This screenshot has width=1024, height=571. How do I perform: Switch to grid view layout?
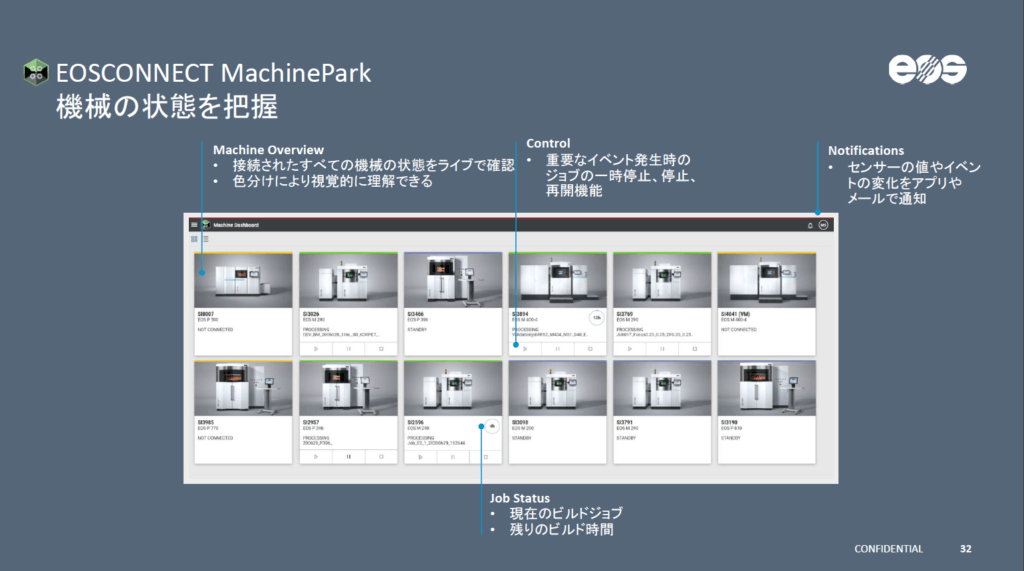[194, 239]
